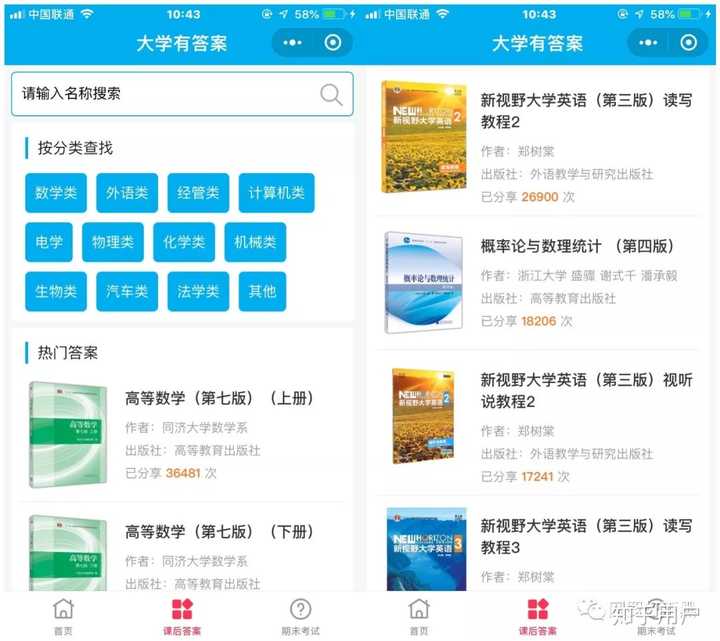Open 新视野大学英语 视听说教程2 cover thumbnail

pyautogui.click(x=423, y=416)
